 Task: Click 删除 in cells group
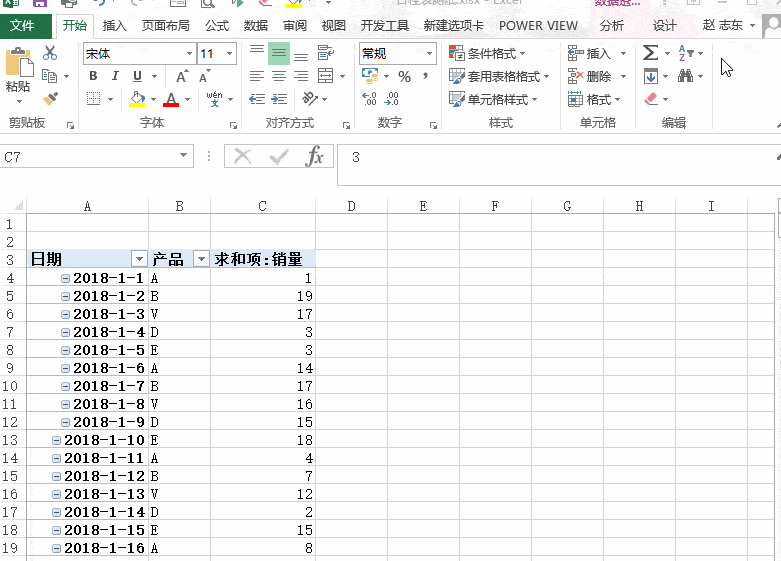pyautogui.click(x=590, y=76)
